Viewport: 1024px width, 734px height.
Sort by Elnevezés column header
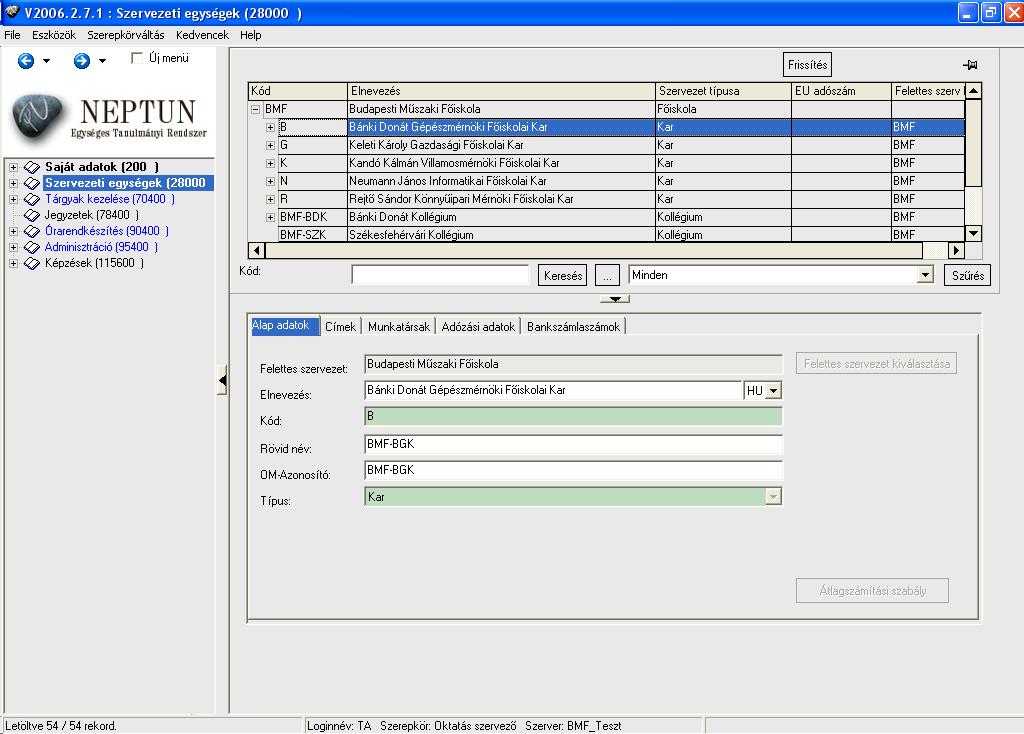501,91
